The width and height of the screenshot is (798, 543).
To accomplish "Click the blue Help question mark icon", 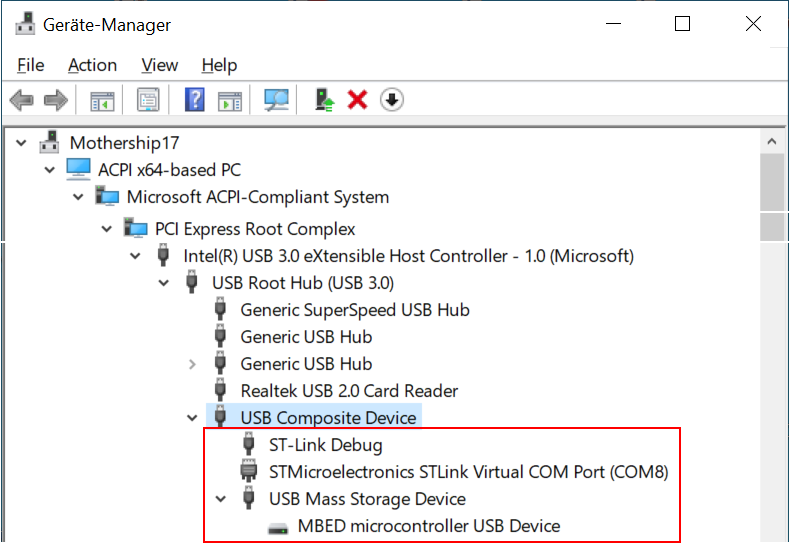I will (196, 100).
